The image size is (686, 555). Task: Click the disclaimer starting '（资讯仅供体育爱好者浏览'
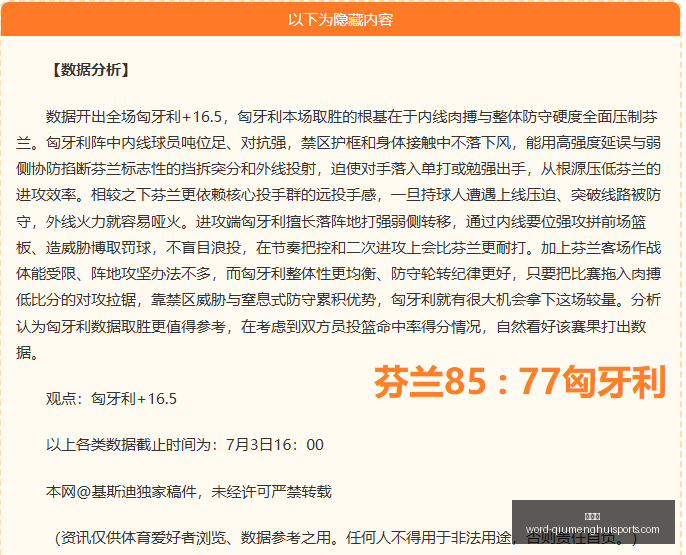click(346, 538)
